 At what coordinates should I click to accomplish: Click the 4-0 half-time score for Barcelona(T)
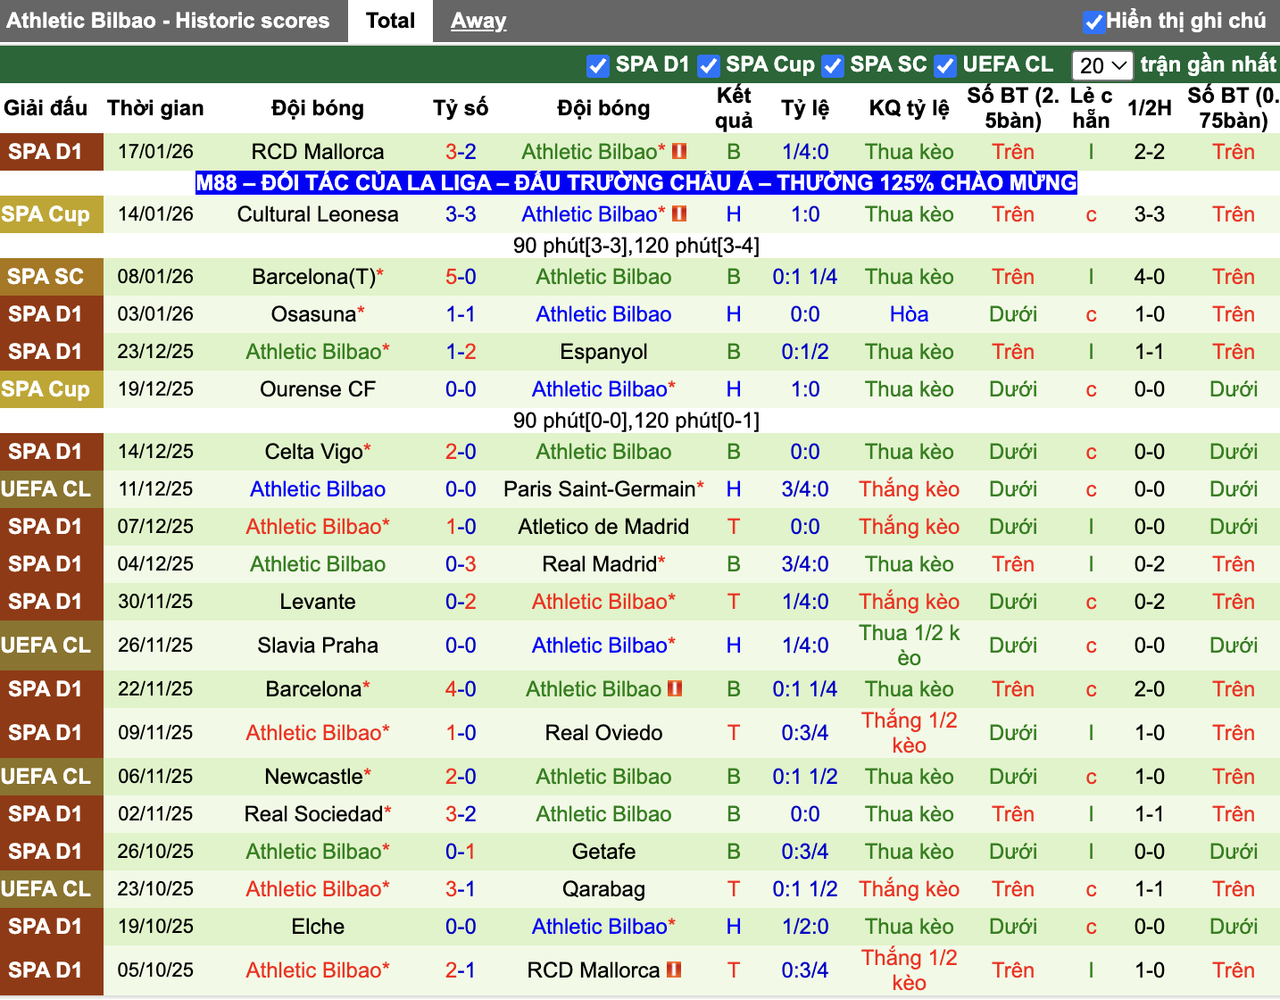[1149, 277]
